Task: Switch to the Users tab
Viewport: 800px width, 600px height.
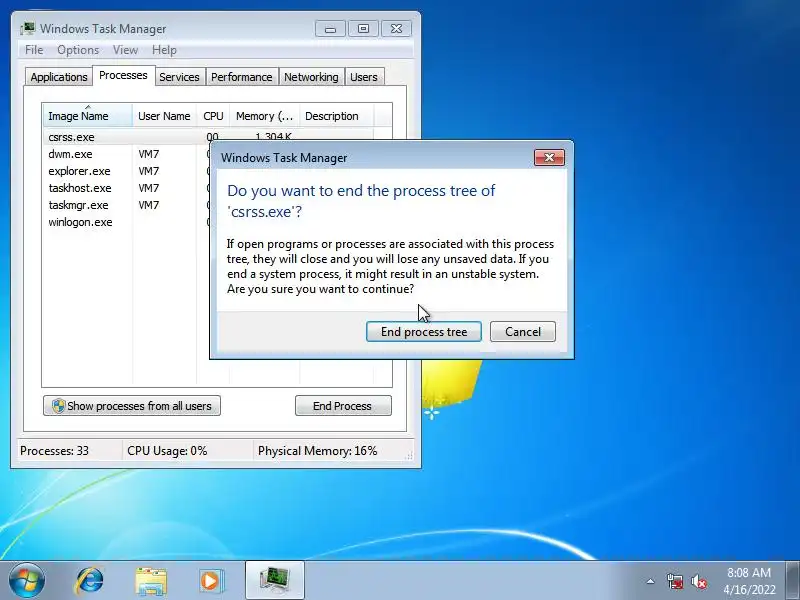Action: point(364,77)
